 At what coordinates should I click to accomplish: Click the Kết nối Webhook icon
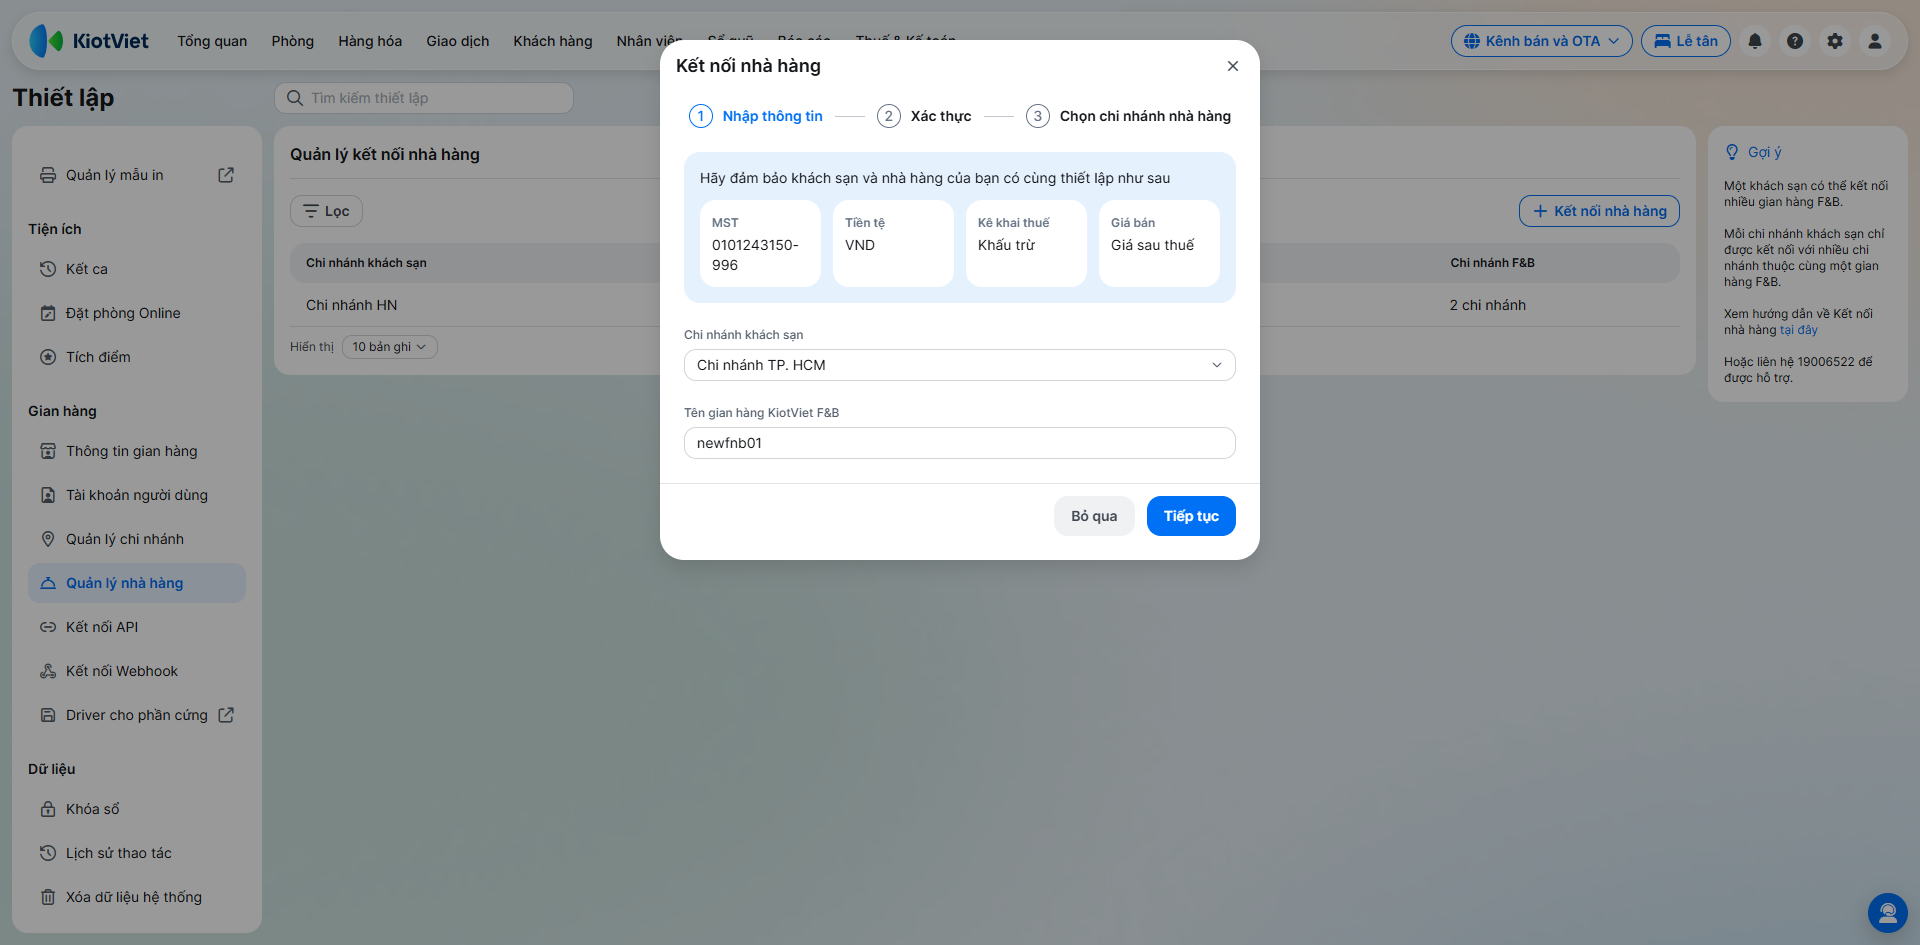click(48, 671)
